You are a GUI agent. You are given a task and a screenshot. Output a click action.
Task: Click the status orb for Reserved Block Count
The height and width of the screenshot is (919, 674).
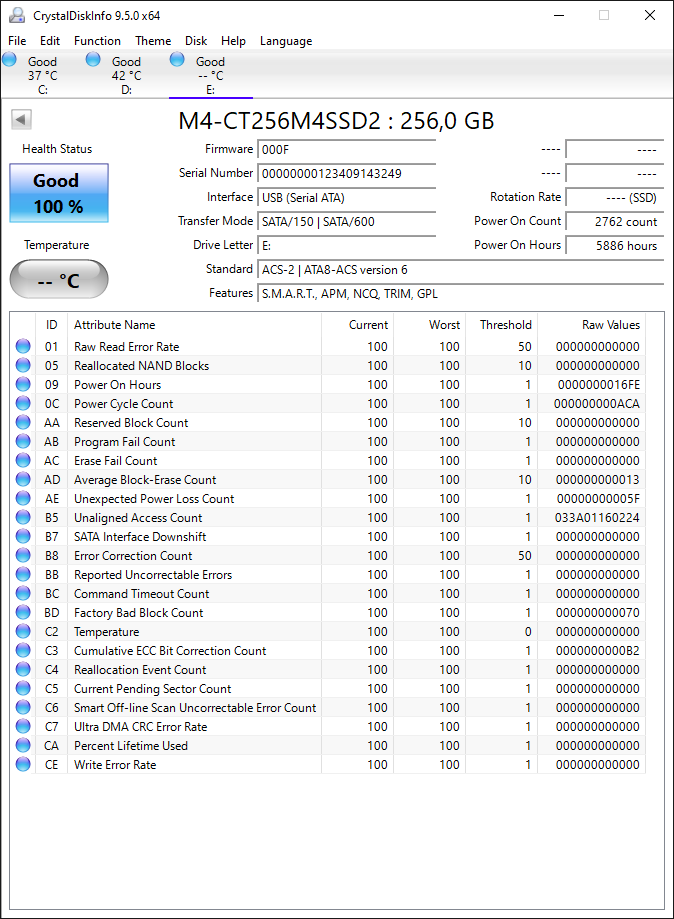click(23, 422)
